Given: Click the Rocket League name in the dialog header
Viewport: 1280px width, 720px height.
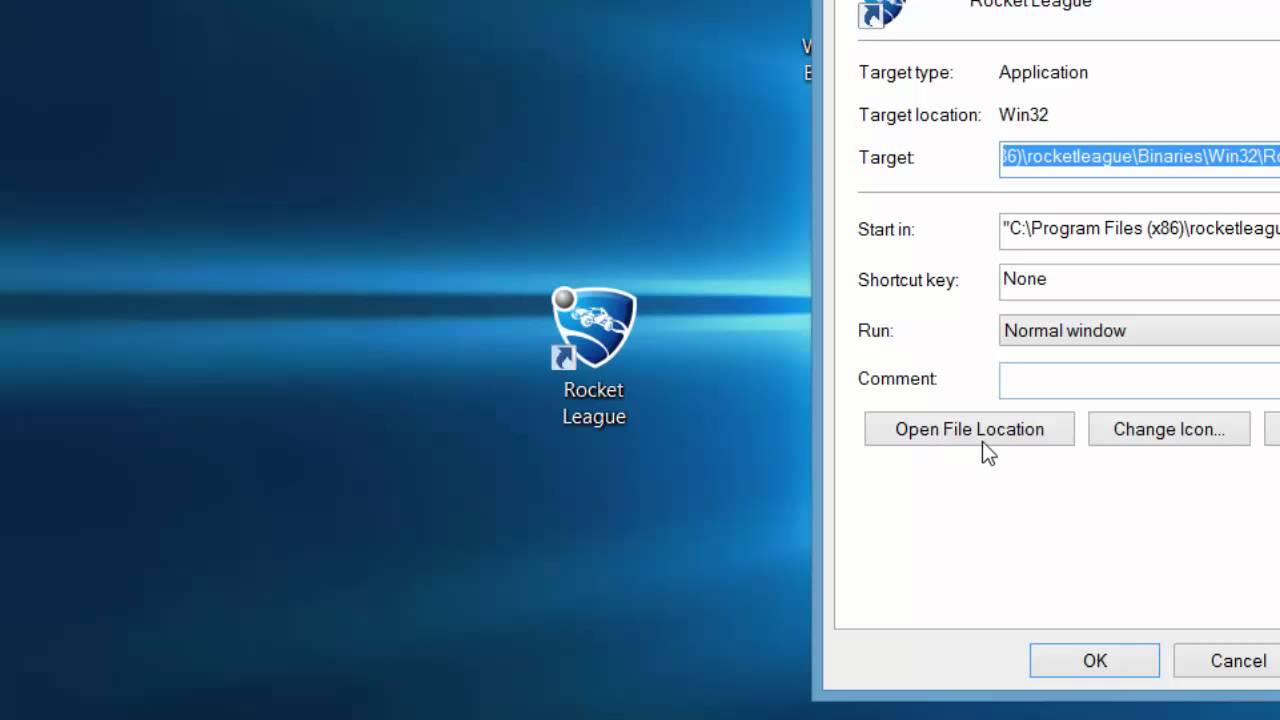Looking at the screenshot, I should pos(1030,4).
